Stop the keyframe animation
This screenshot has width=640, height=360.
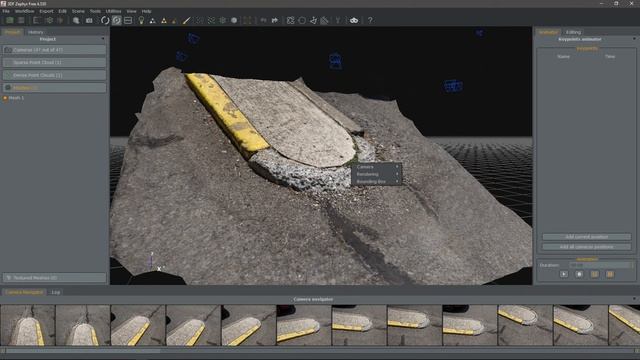click(579, 274)
